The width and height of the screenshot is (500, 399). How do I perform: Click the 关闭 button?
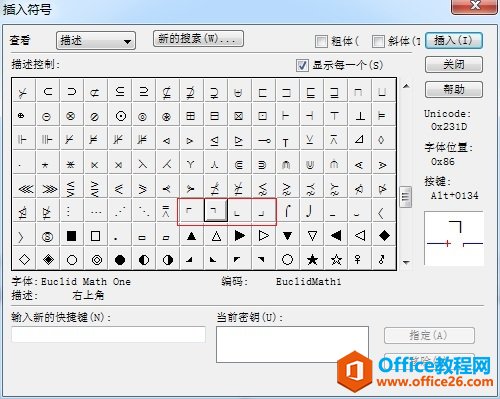(454, 64)
